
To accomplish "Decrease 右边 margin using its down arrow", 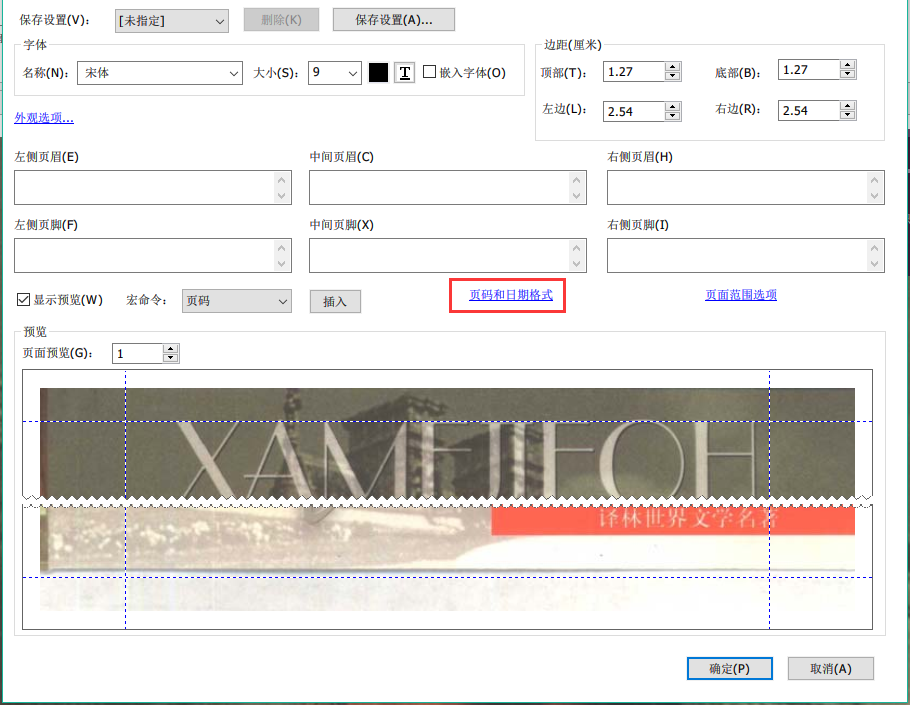I will tap(849, 116).
